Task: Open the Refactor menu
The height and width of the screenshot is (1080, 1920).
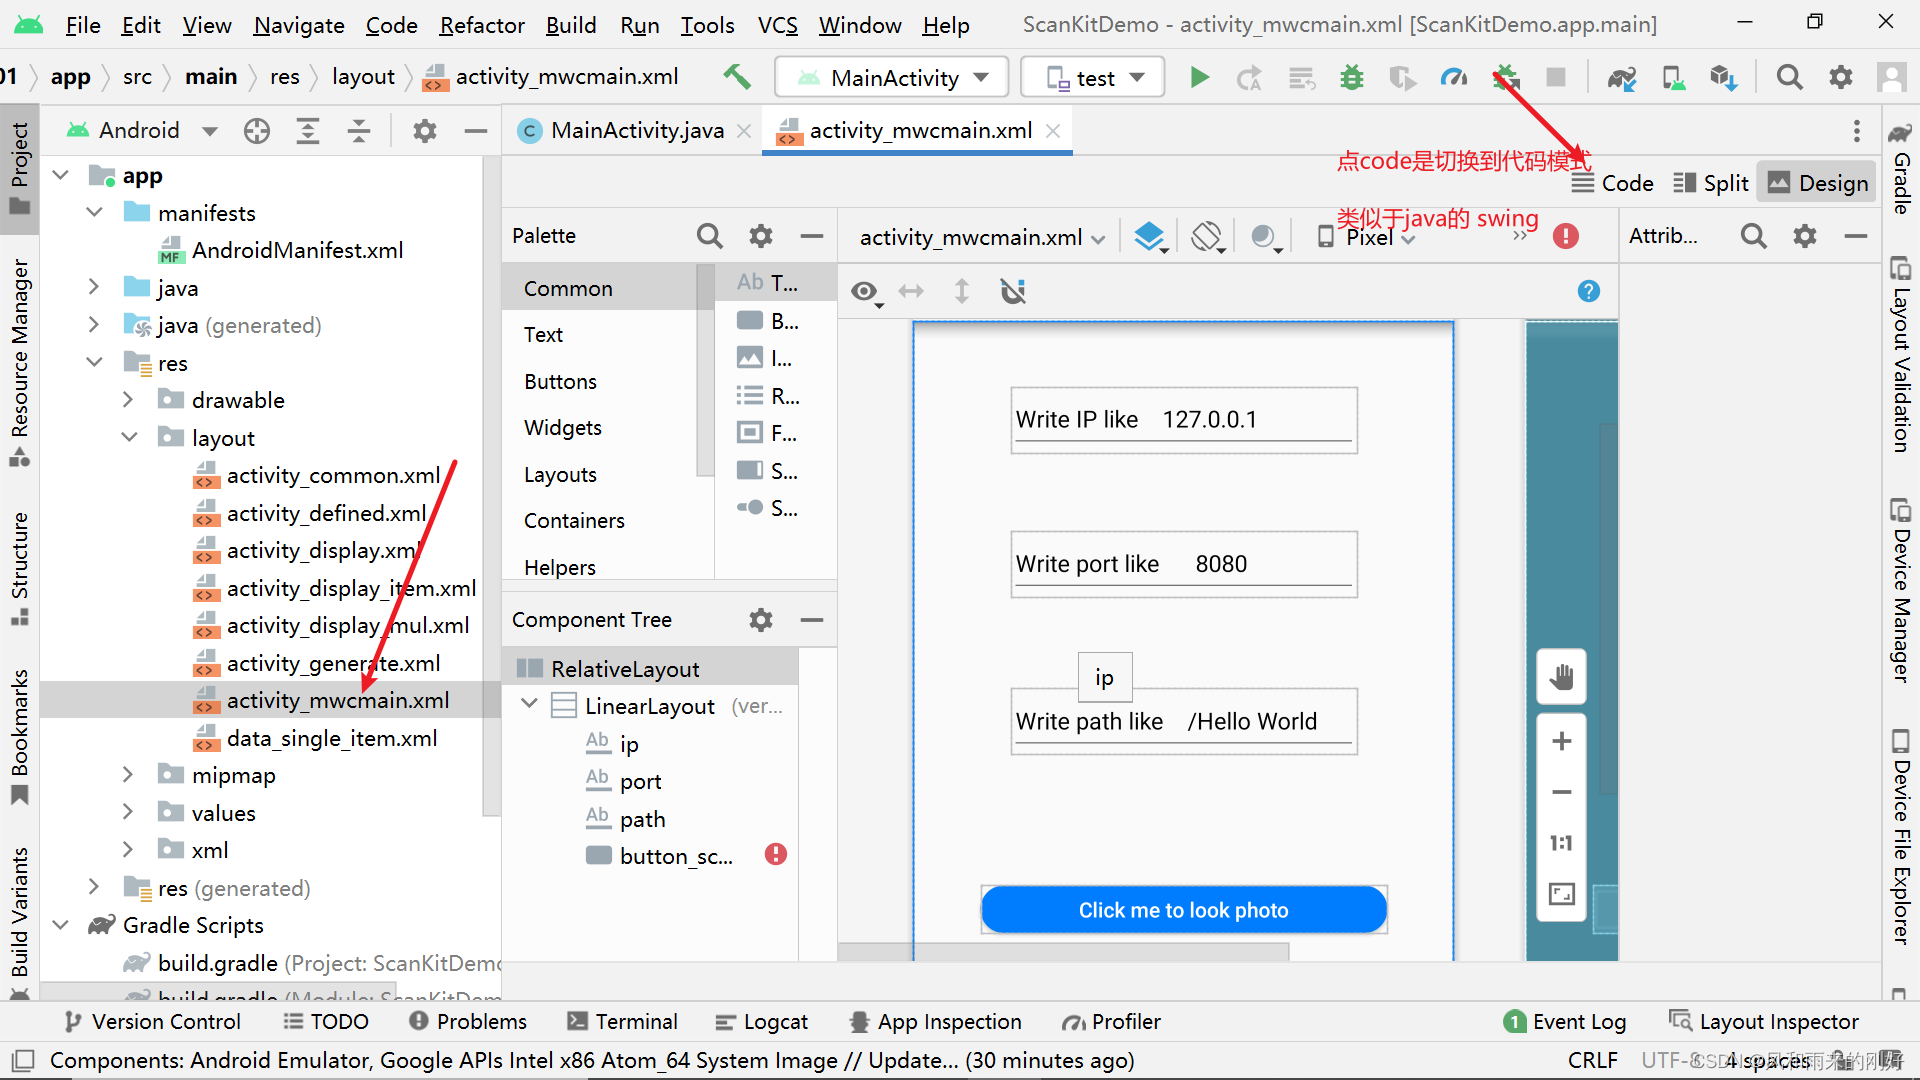Action: [481, 25]
